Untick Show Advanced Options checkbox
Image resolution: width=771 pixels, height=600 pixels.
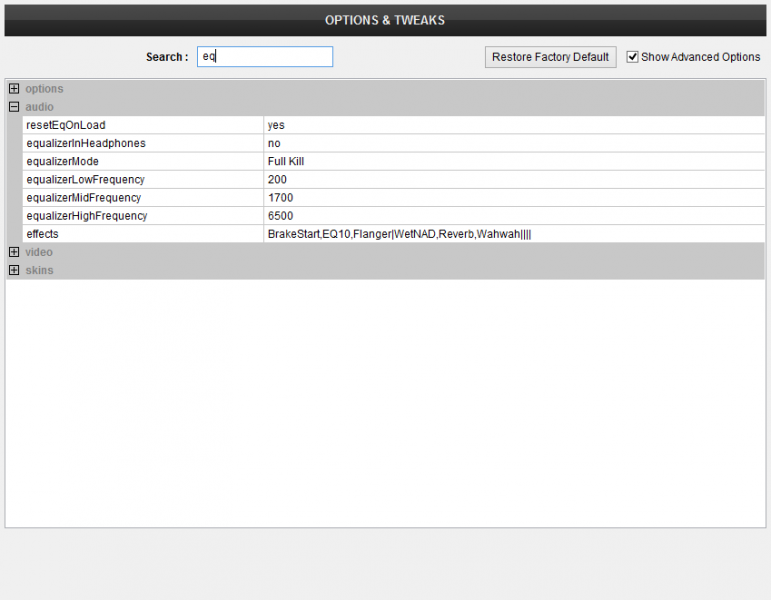(x=632, y=57)
